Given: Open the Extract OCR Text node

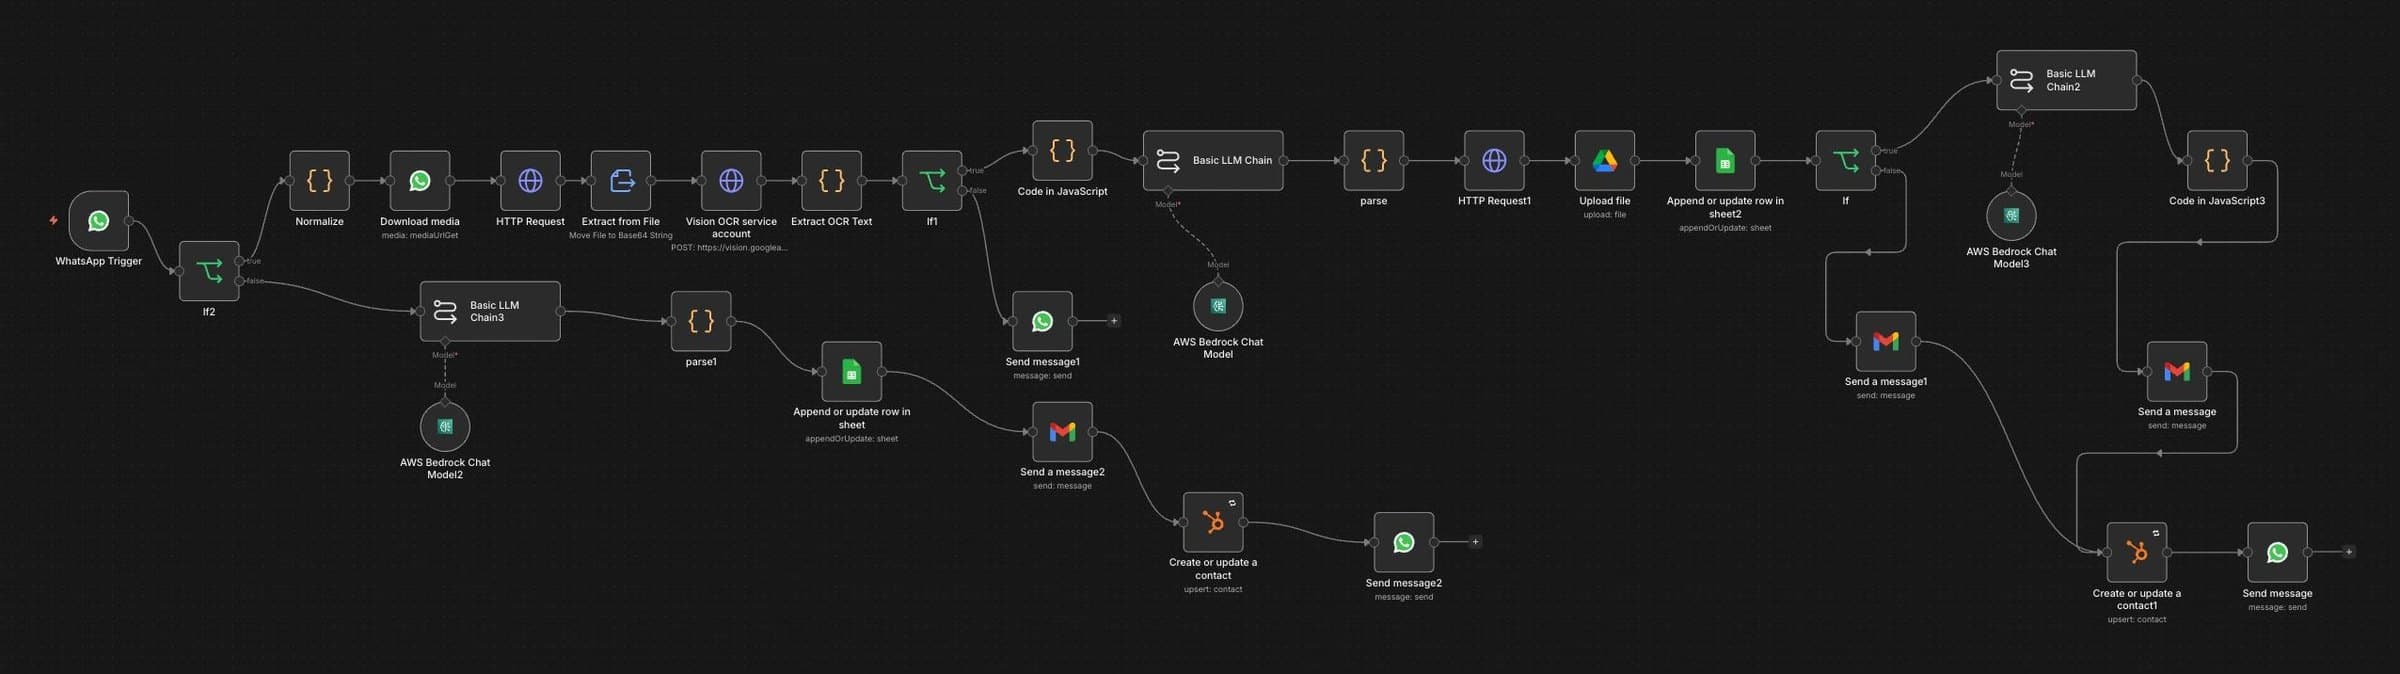Looking at the screenshot, I should pyautogui.click(x=831, y=181).
